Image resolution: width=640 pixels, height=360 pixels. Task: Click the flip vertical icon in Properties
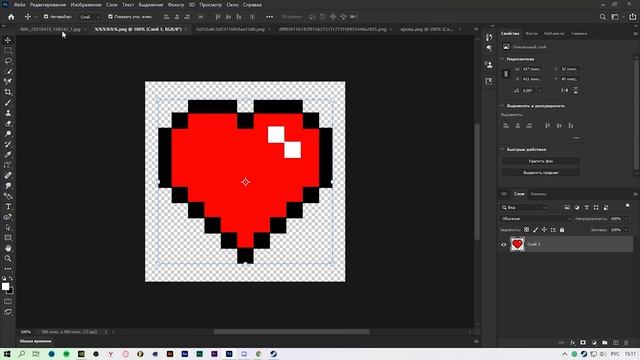pos(576,90)
